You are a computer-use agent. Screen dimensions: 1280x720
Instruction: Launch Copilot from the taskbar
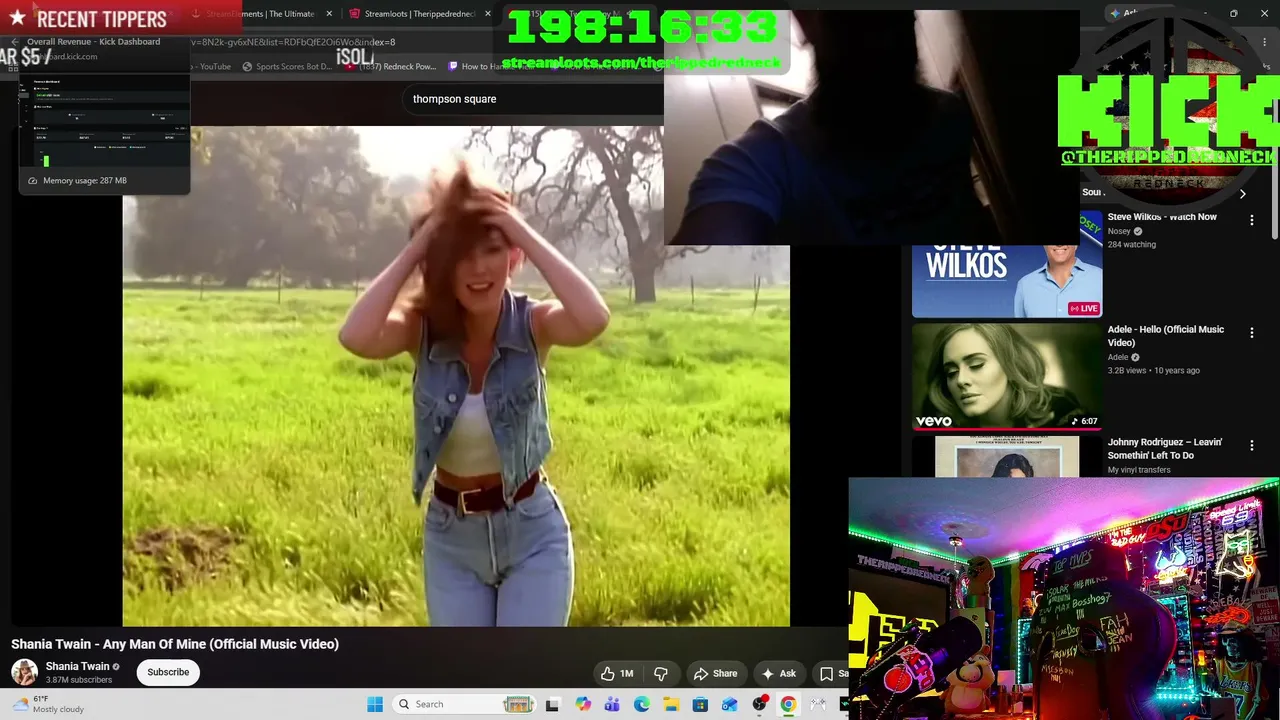tap(583, 704)
